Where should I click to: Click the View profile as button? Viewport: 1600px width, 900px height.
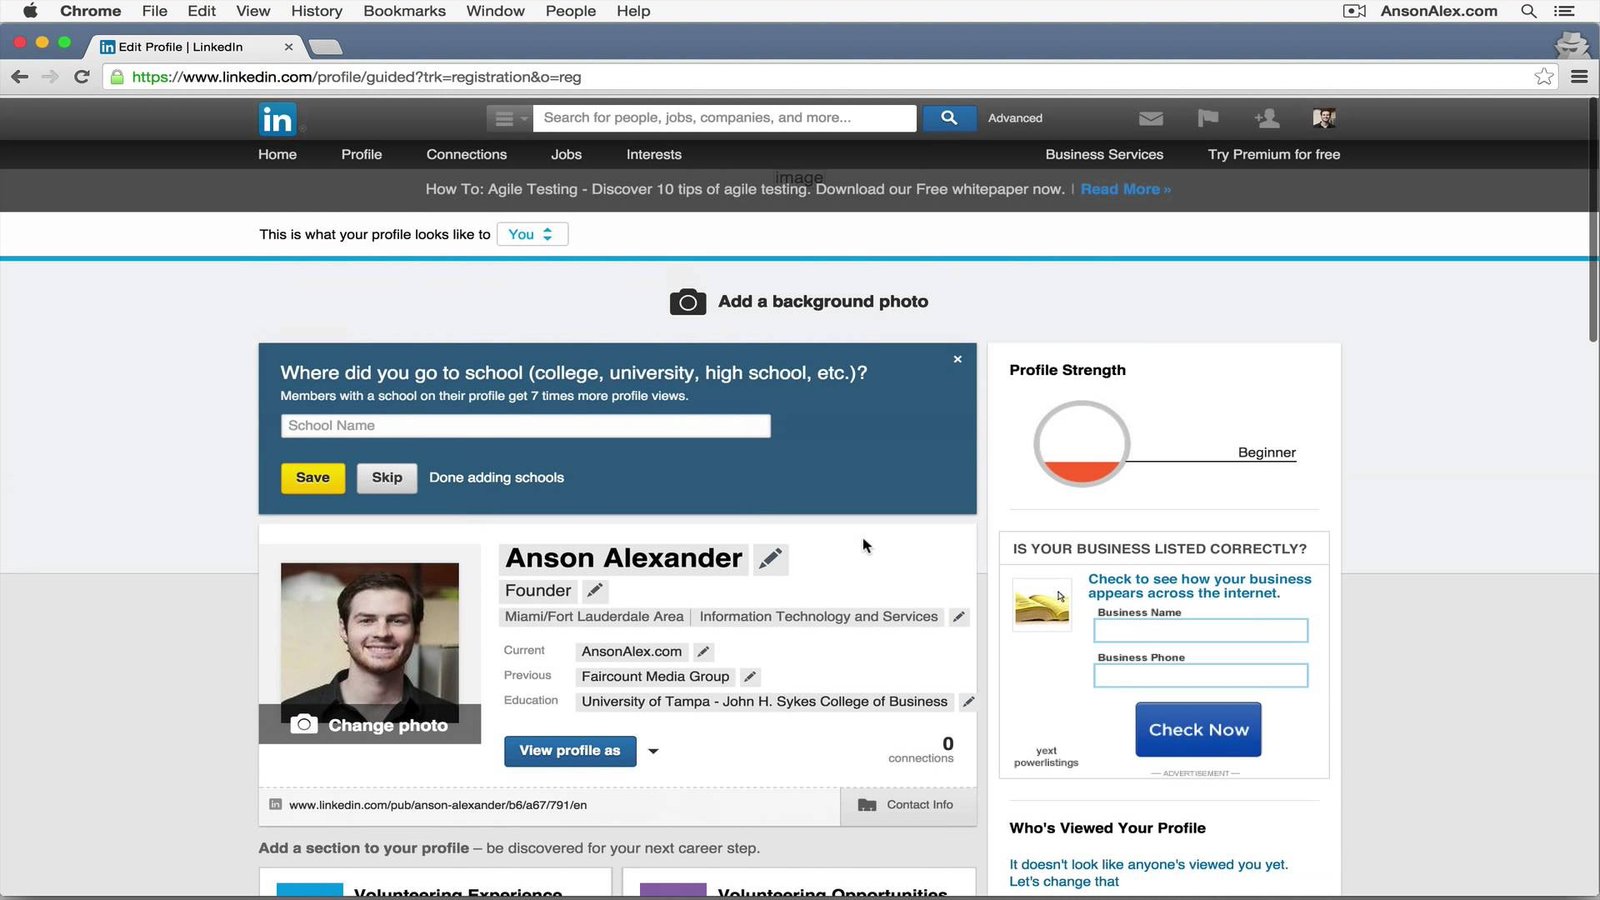[570, 751]
